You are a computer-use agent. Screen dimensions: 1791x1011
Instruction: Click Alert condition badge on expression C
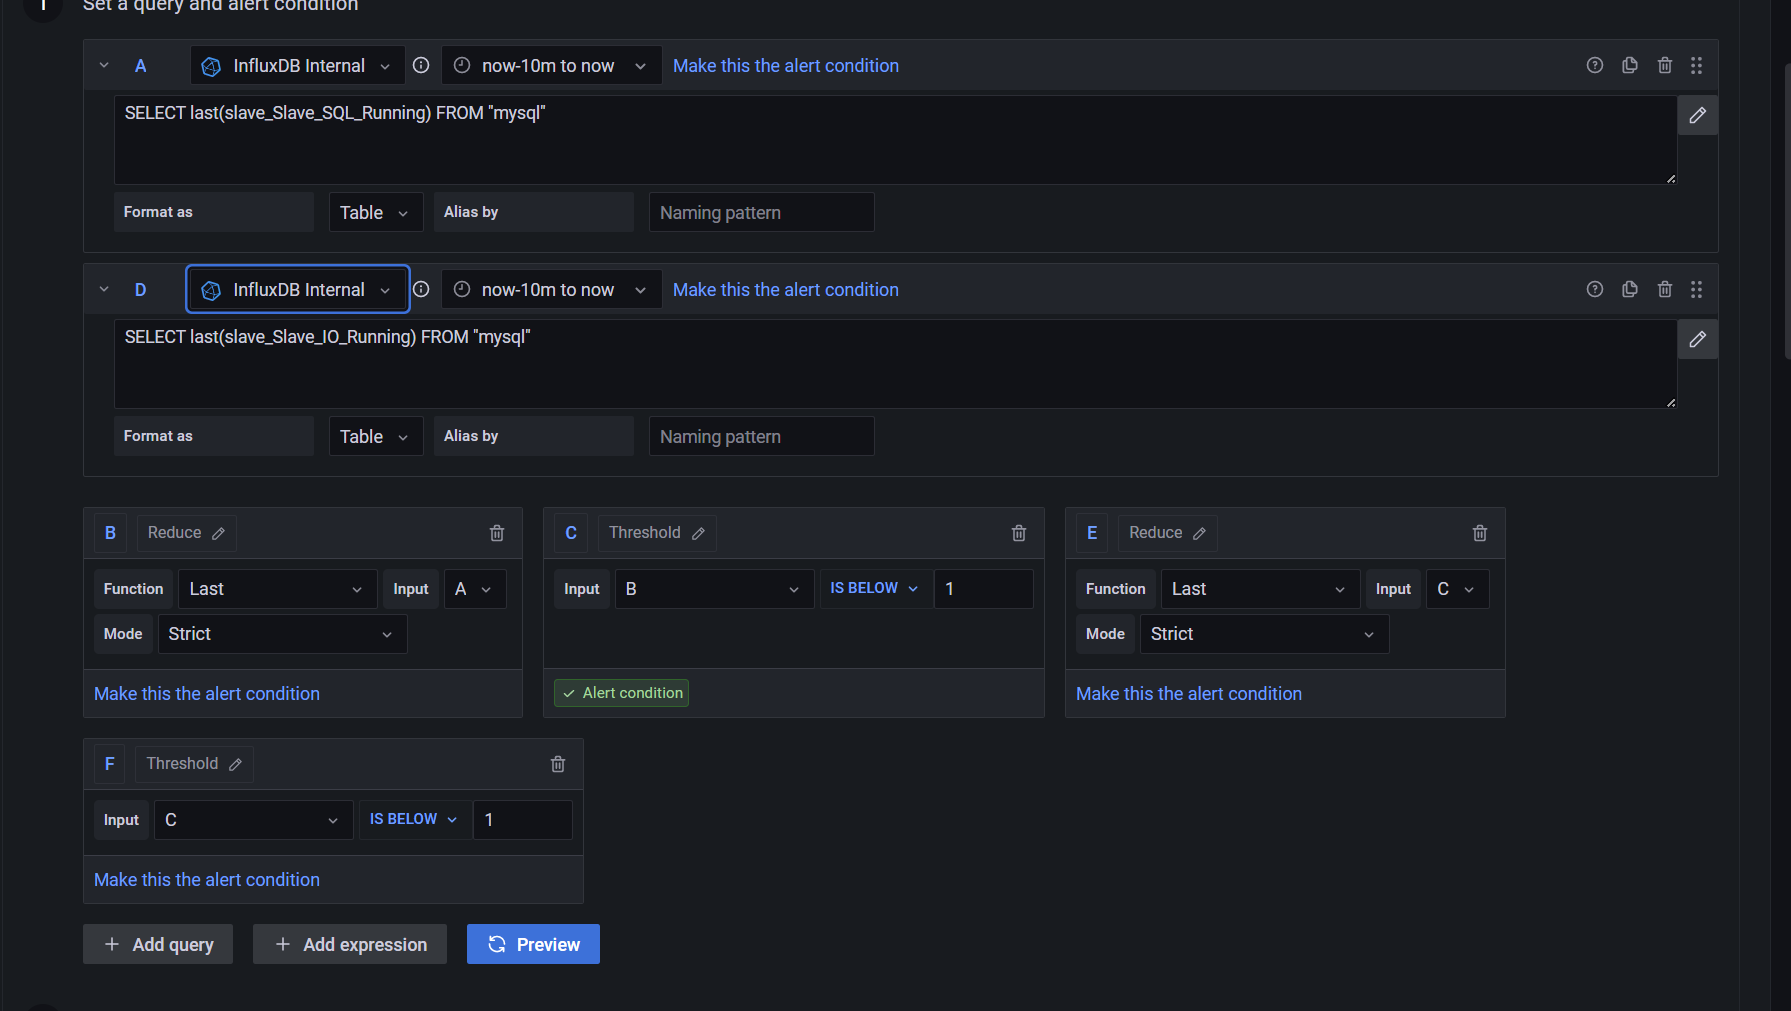pos(622,693)
